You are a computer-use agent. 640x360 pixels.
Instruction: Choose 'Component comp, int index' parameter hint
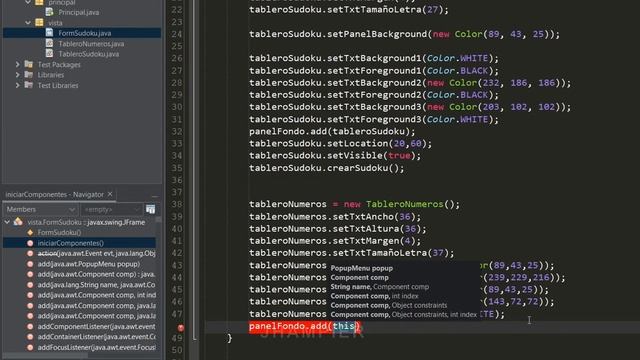tap(374, 296)
